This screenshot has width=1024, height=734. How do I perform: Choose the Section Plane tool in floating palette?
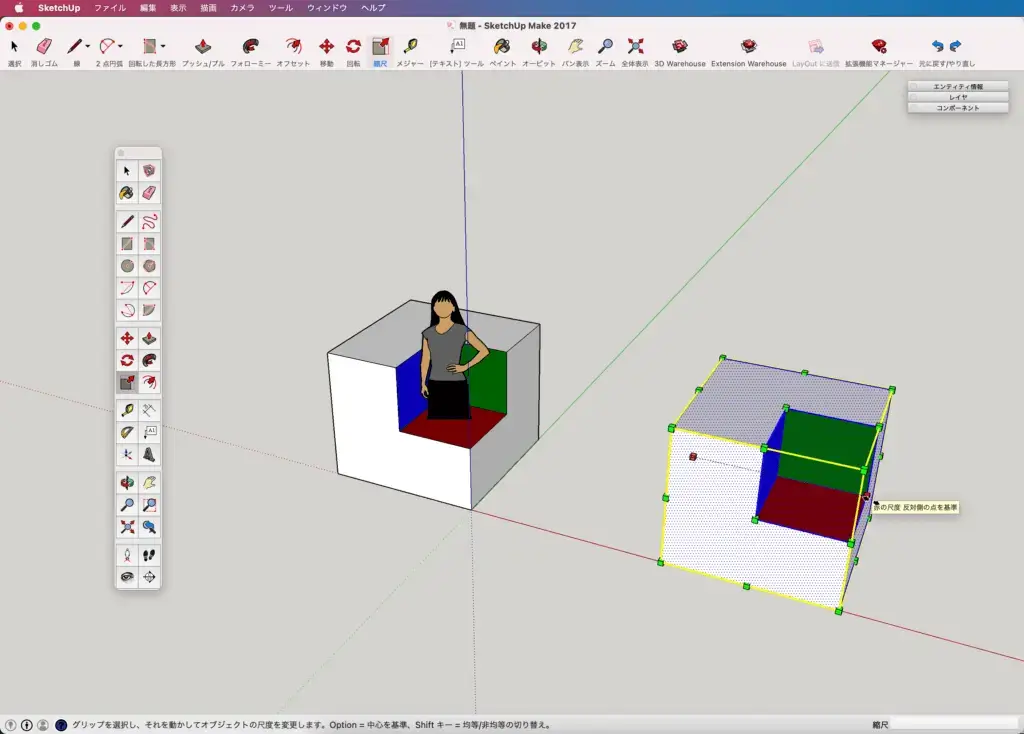[150, 577]
